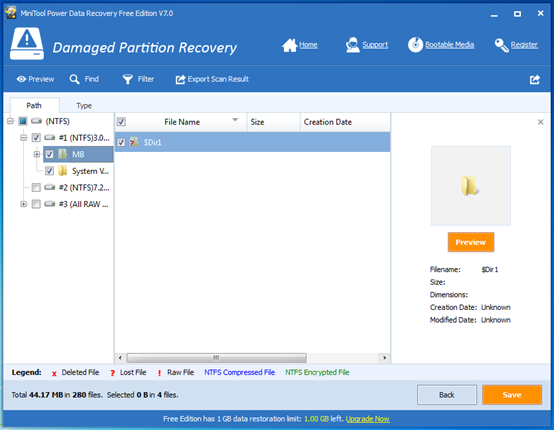This screenshot has width=554, height=430.
Task: Collapse the root (NTFS) tree node
Action: tap(10, 121)
